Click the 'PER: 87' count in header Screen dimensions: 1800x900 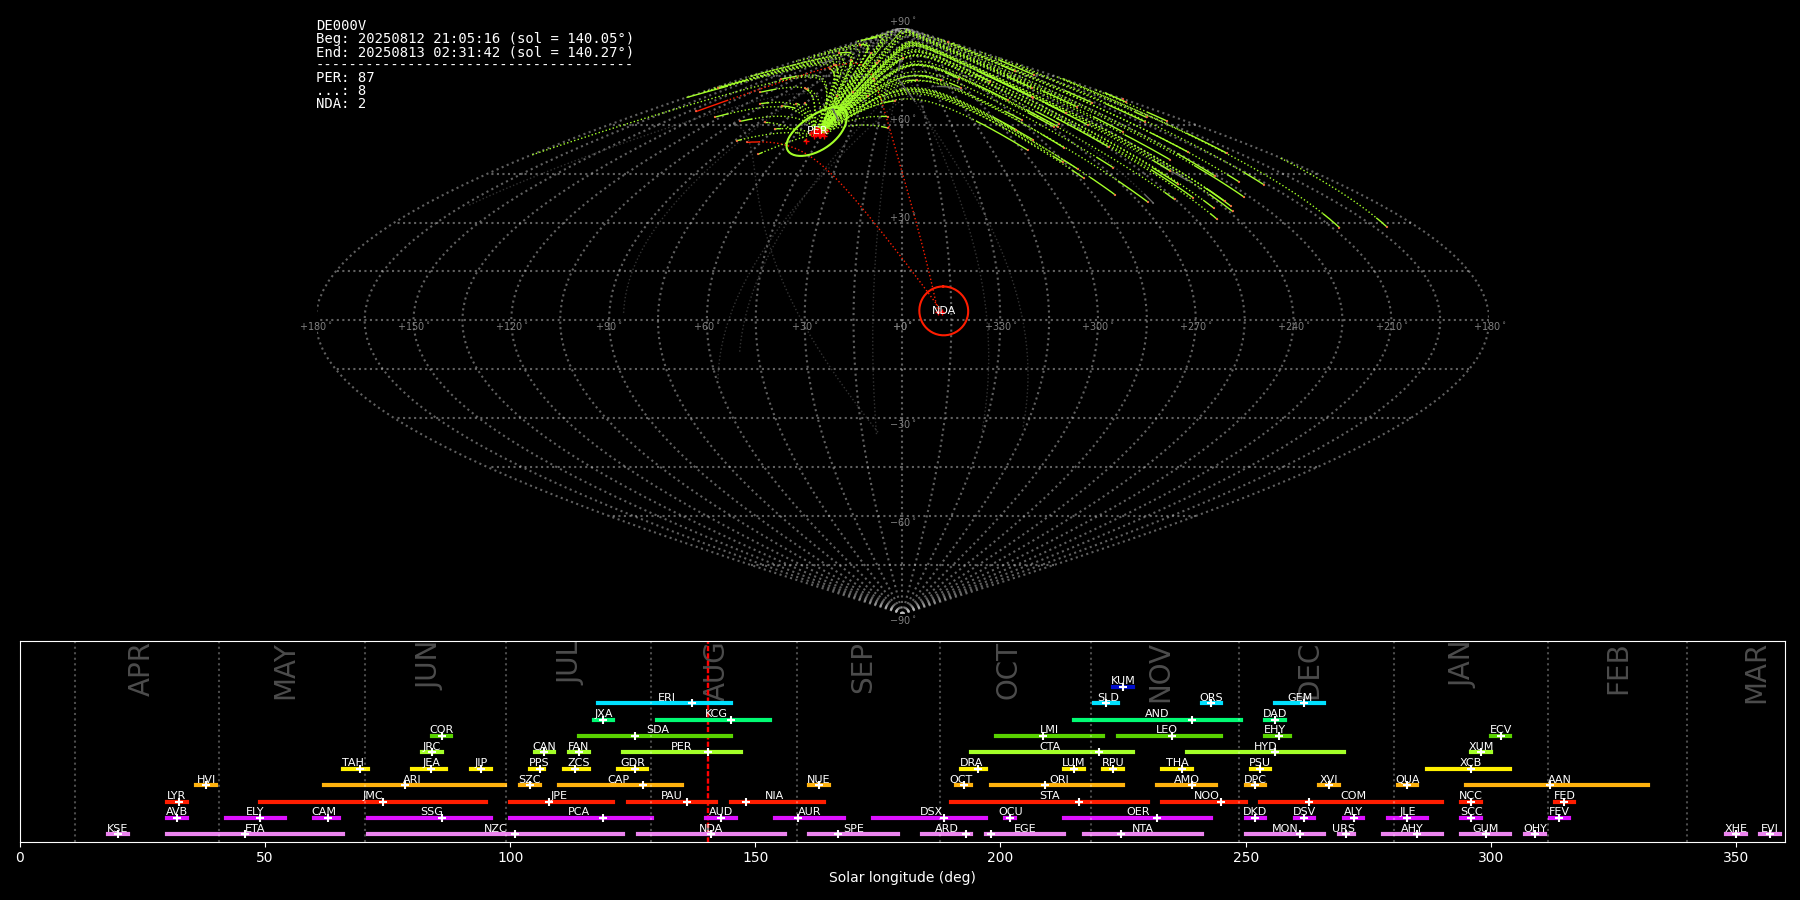[x=345, y=77]
